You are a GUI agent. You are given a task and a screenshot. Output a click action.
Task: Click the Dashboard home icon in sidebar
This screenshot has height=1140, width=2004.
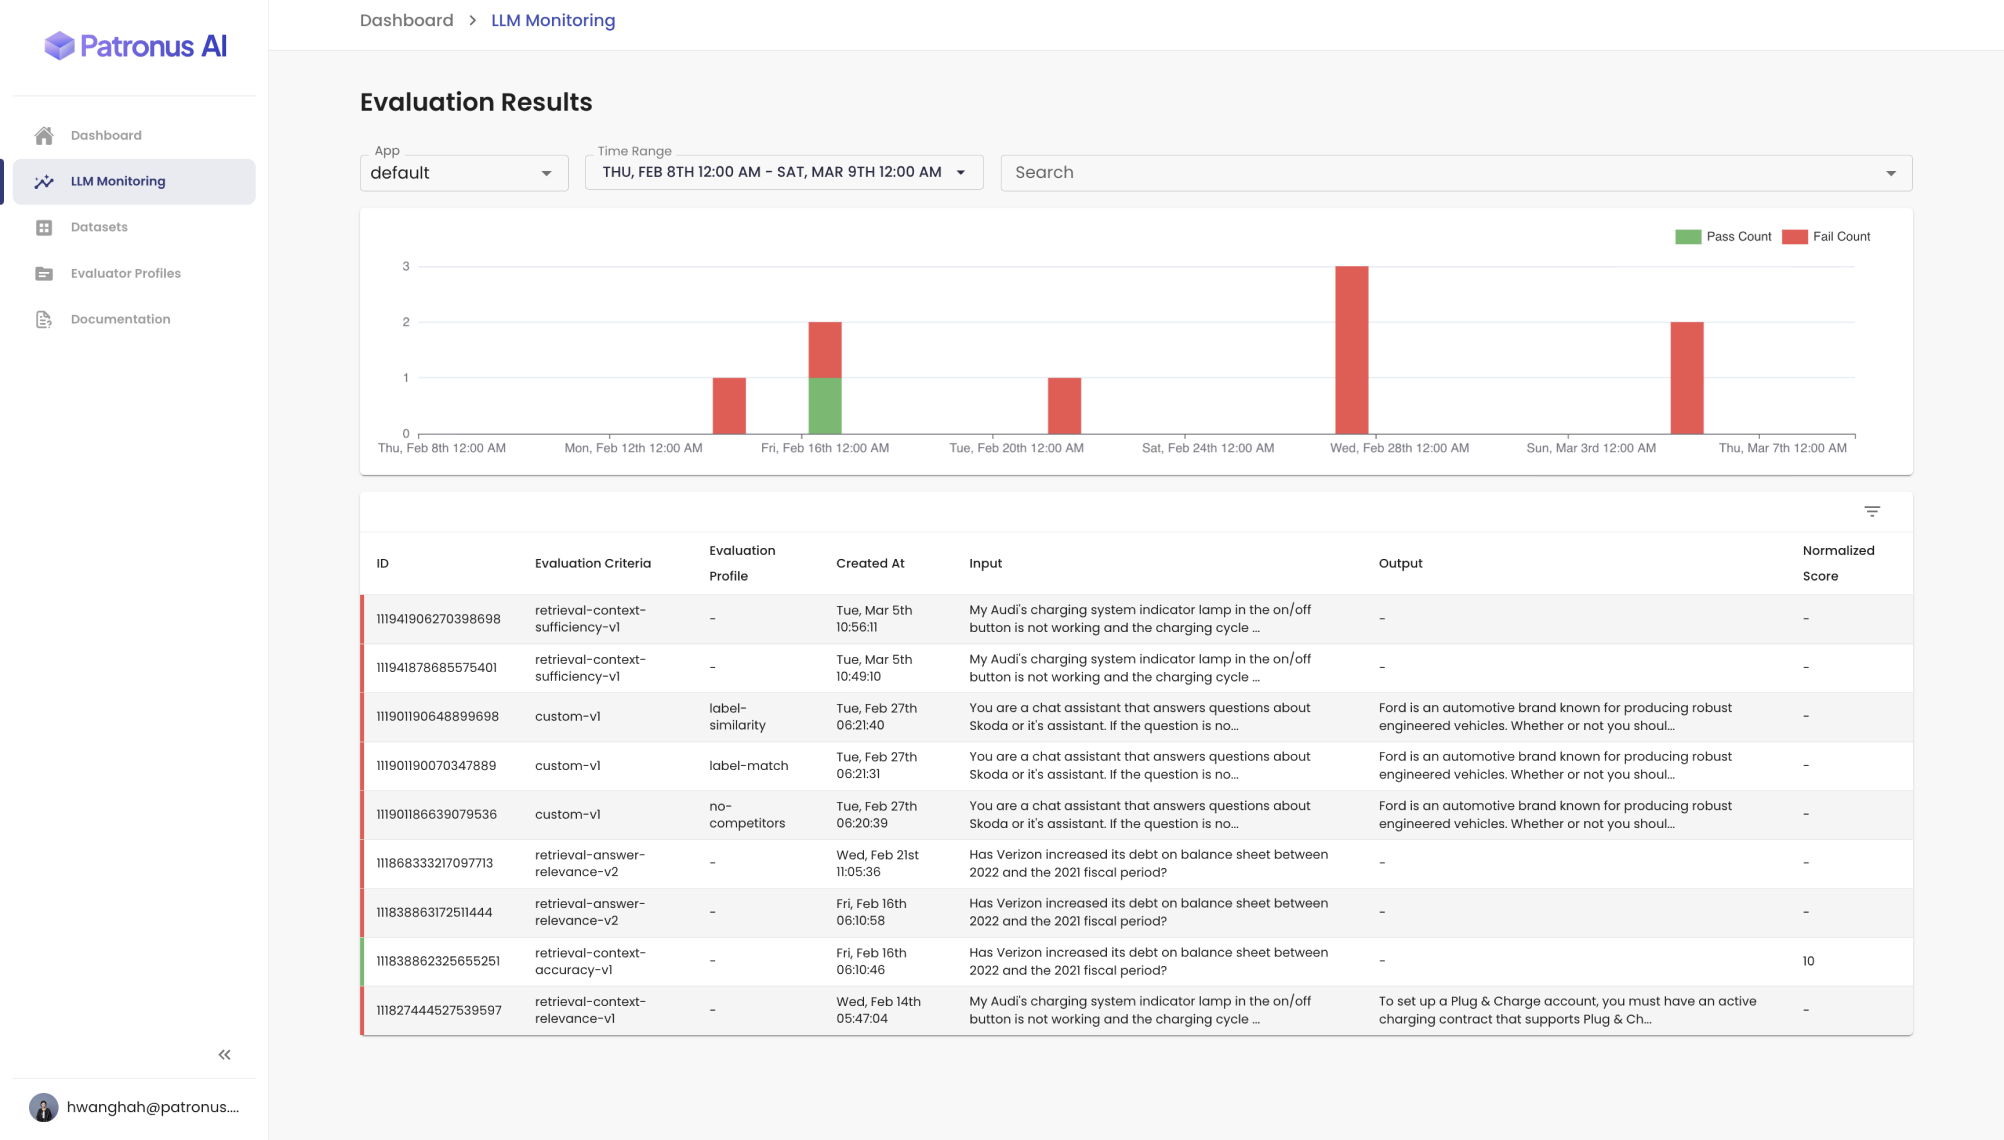click(44, 136)
